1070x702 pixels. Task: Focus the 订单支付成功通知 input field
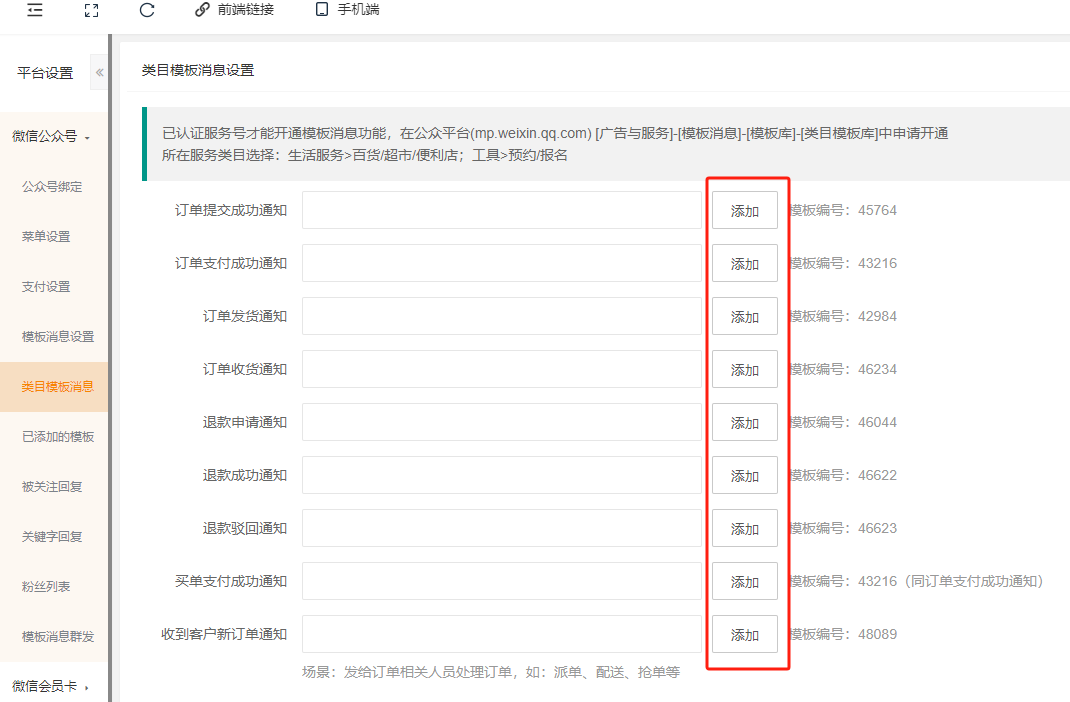coord(501,264)
